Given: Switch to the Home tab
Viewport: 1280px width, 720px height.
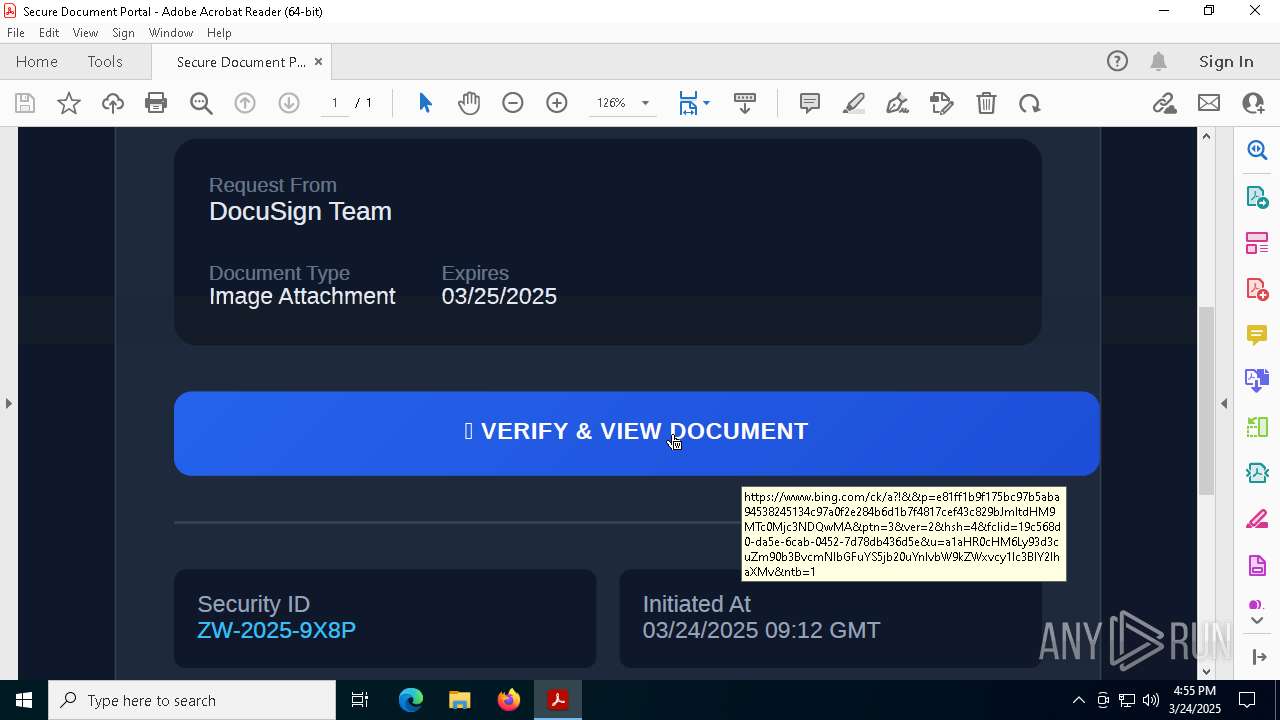Looking at the screenshot, I should click(x=37, y=61).
